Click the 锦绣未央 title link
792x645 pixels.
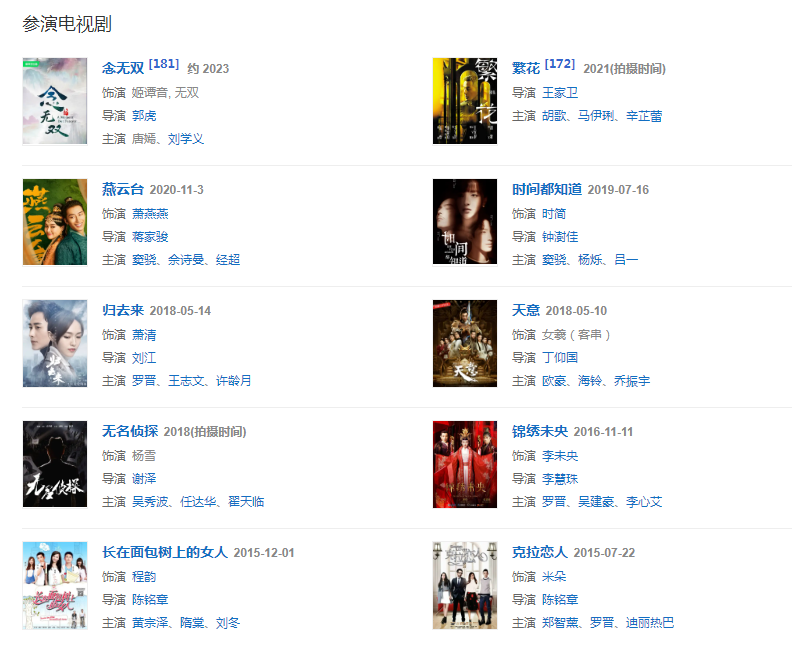(539, 431)
